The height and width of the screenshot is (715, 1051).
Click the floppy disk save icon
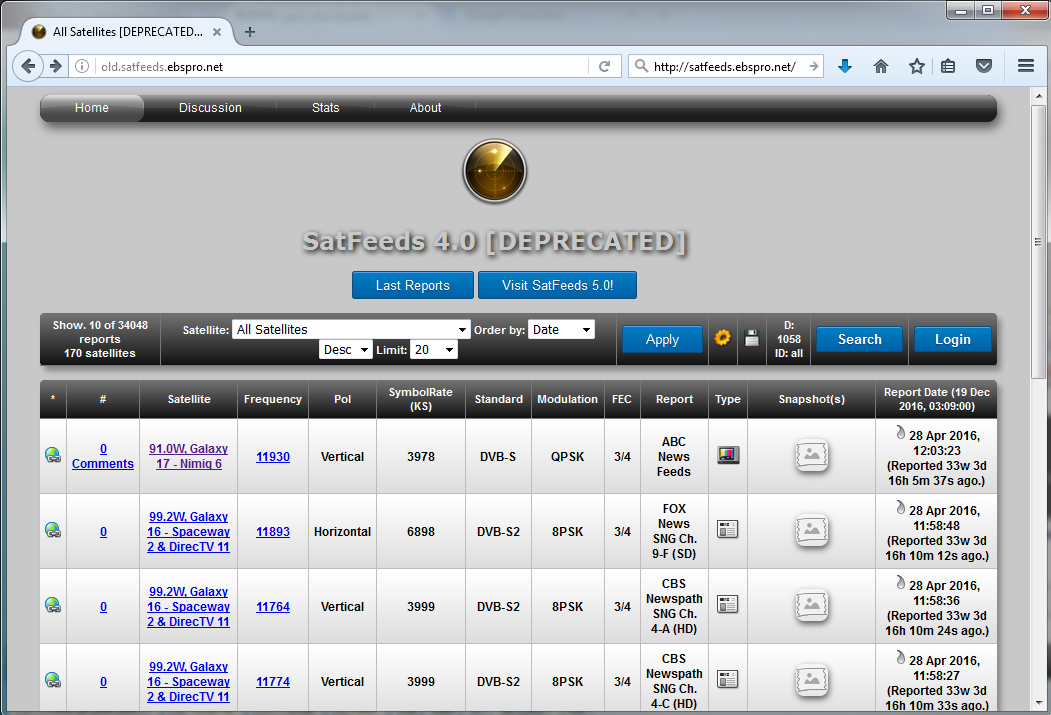coord(752,339)
